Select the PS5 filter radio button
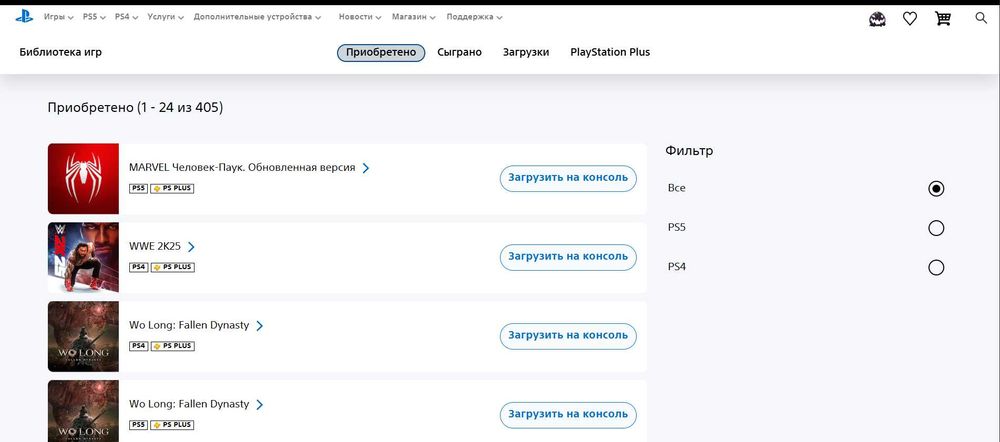This screenshot has width=1000, height=442. tap(936, 228)
